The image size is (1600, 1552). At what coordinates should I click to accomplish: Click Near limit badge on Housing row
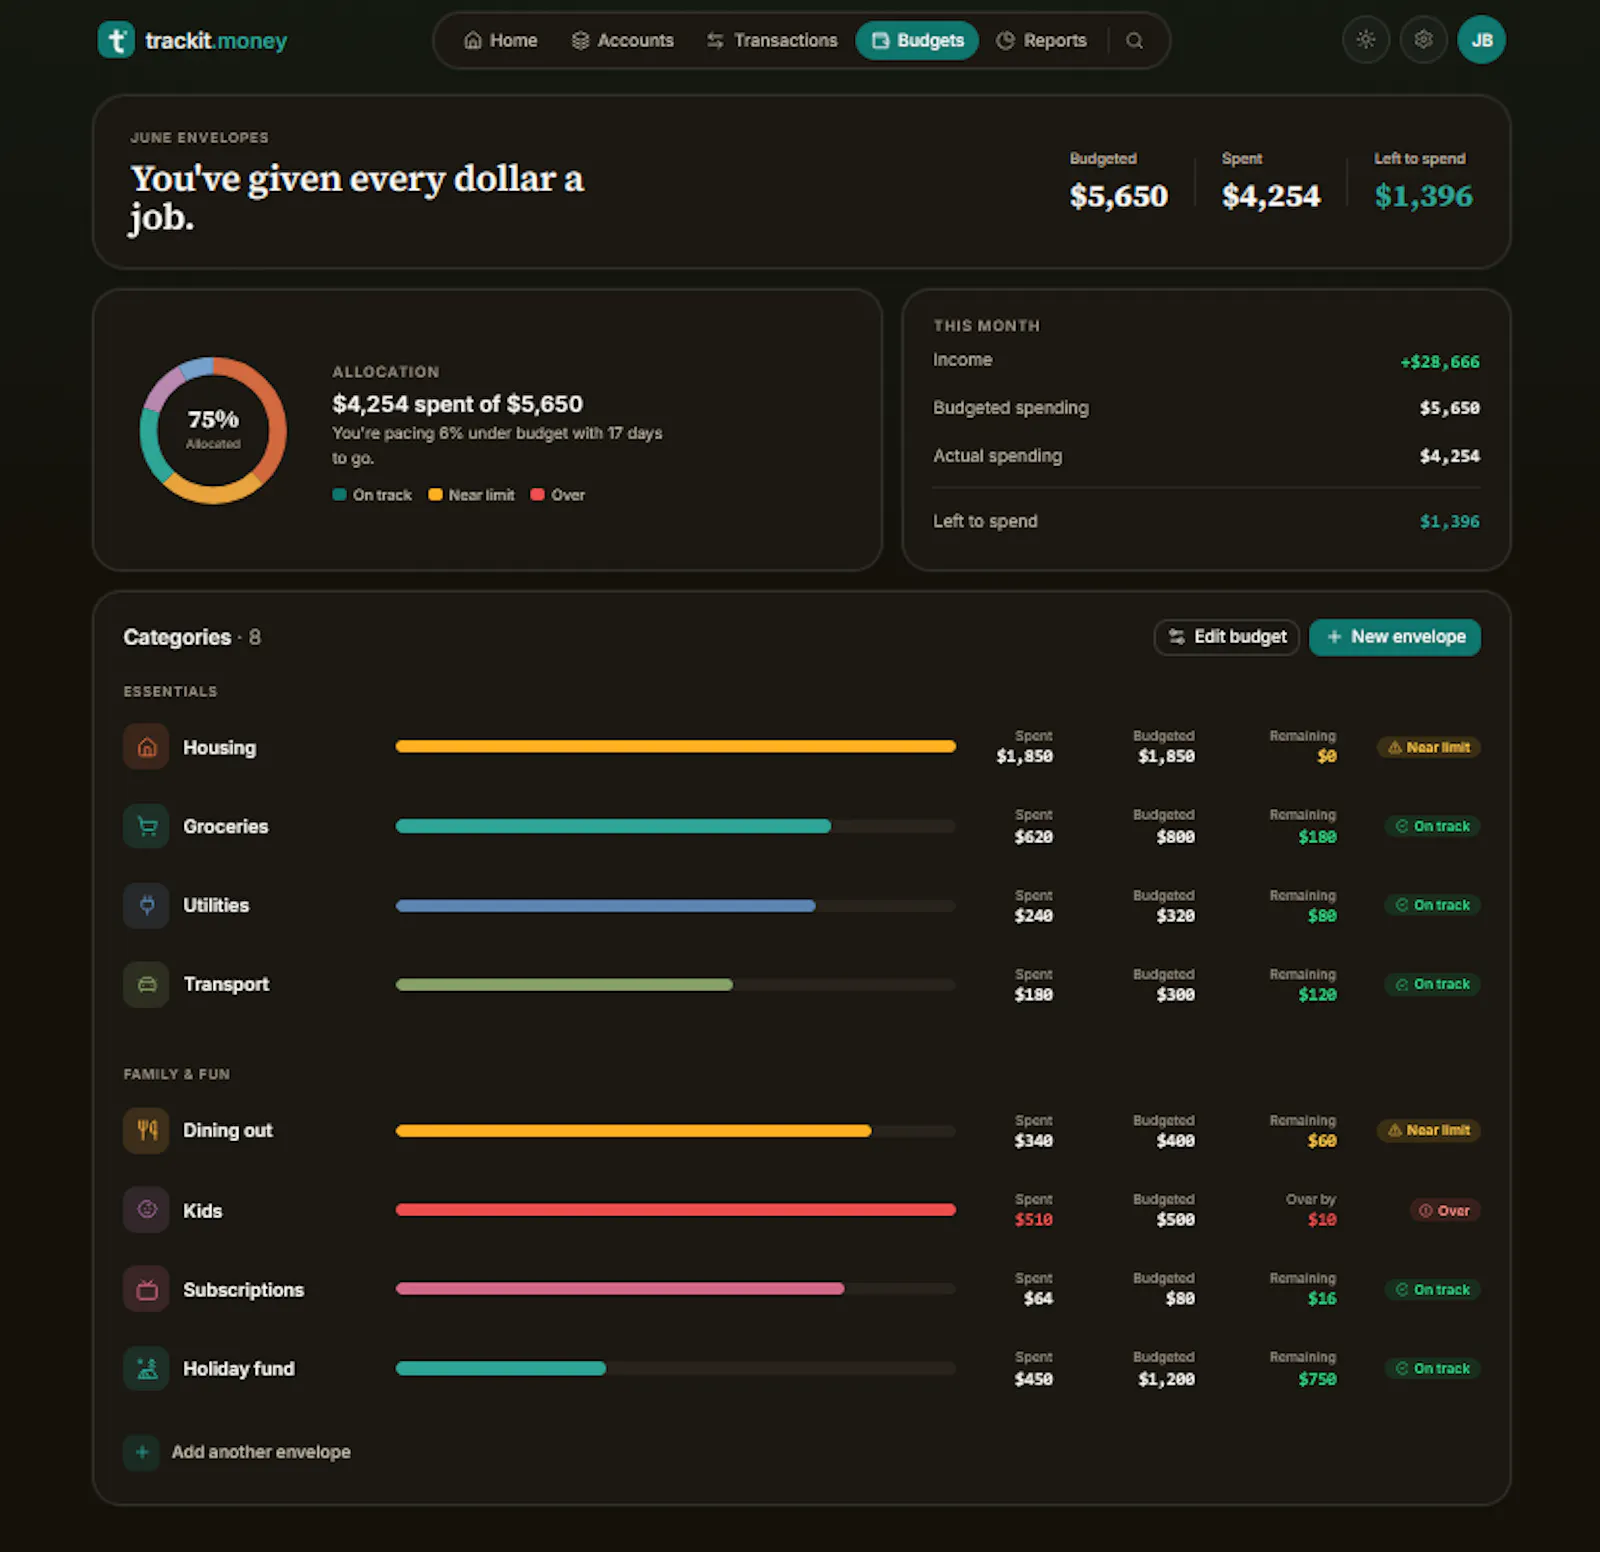tap(1429, 747)
